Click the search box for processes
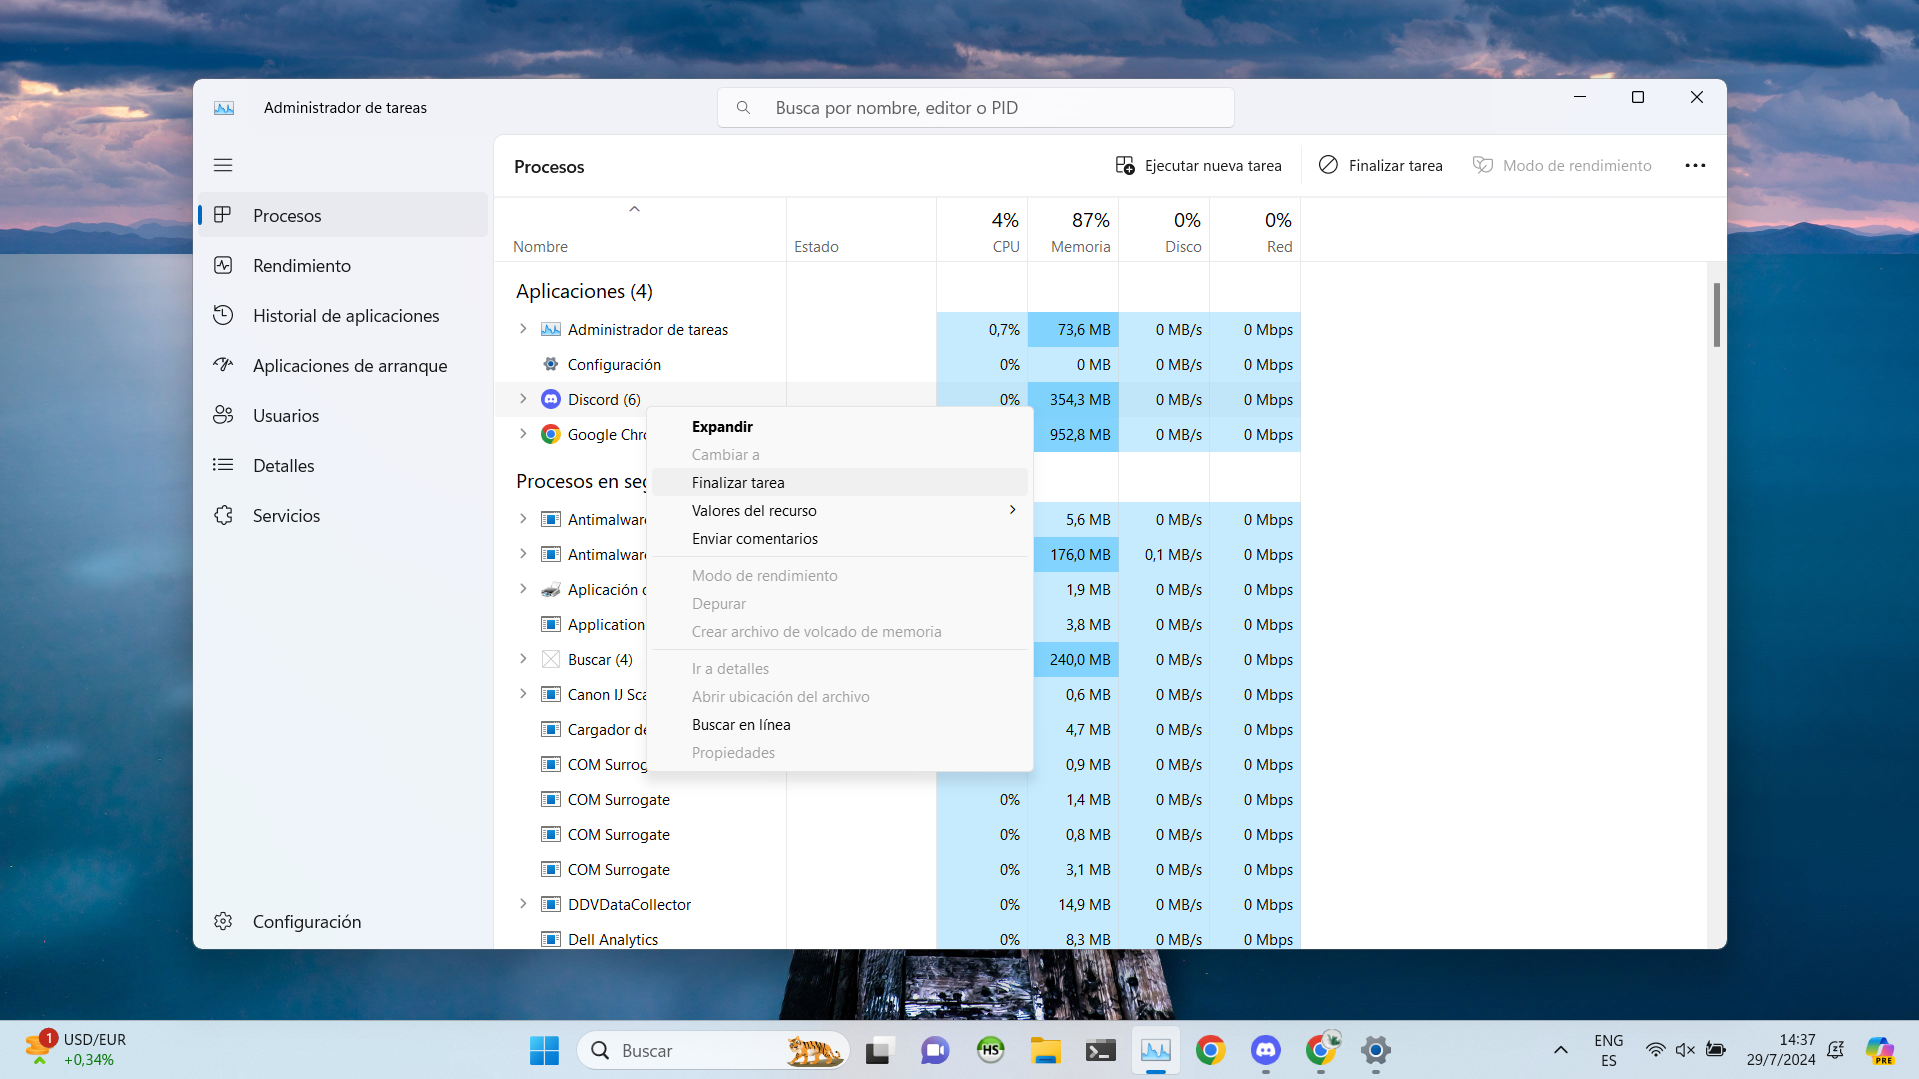This screenshot has width=1919, height=1079. point(976,107)
